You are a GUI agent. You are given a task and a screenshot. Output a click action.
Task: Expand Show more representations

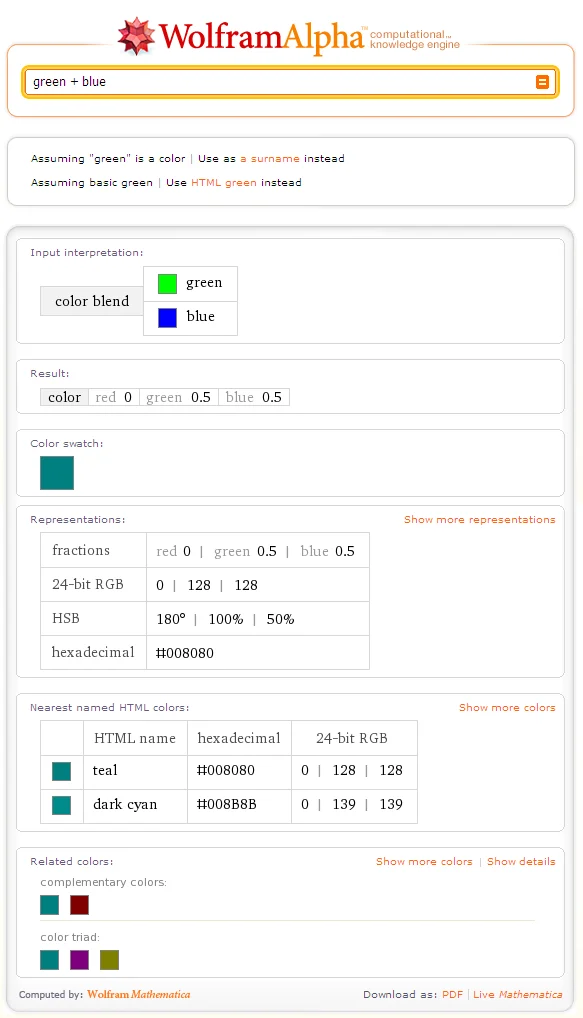tap(480, 519)
